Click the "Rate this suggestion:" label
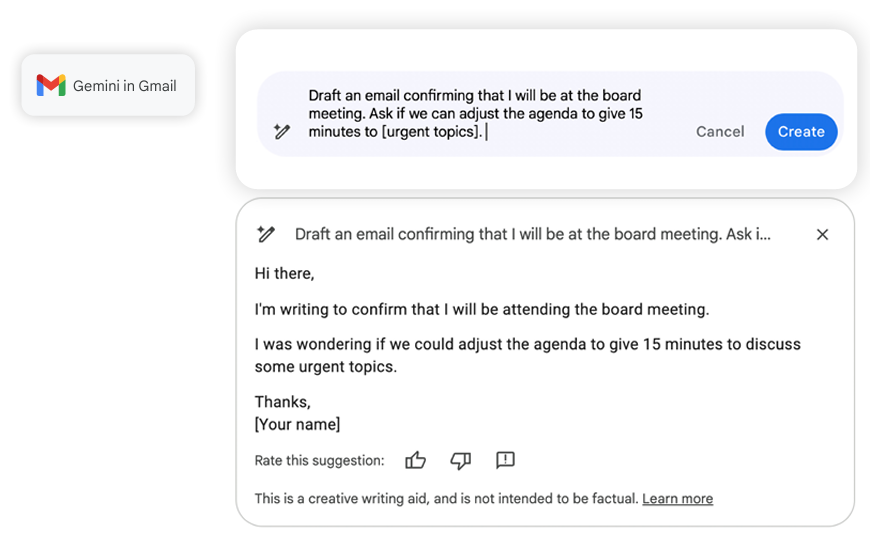This screenshot has width=870, height=548. [319, 461]
